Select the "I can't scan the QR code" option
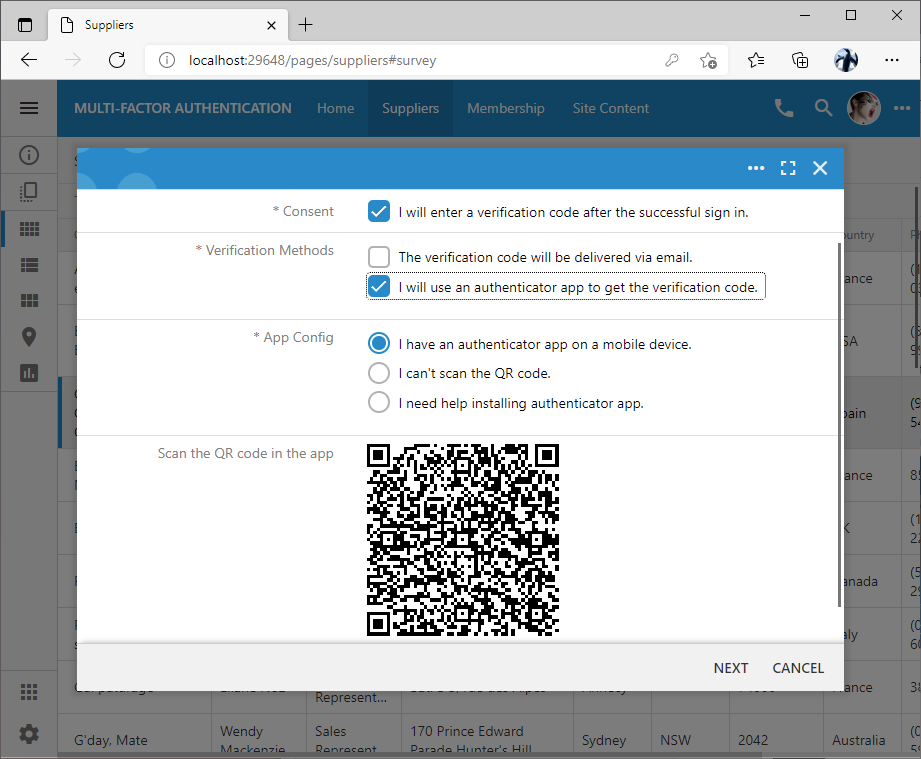Image resolution: width=921 pixels, height=759 pixels. 379,373
